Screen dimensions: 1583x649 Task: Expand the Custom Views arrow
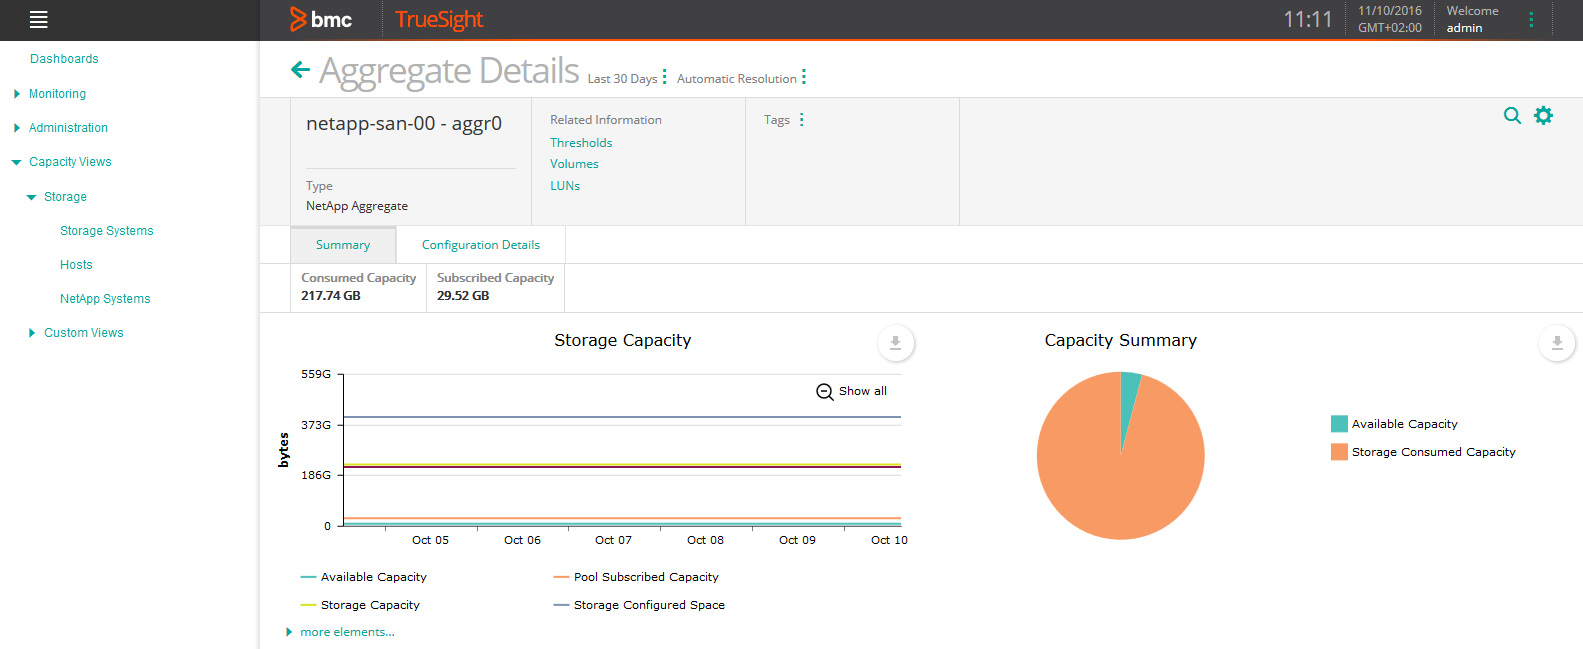pyautogui.click(x=32, y=333)
